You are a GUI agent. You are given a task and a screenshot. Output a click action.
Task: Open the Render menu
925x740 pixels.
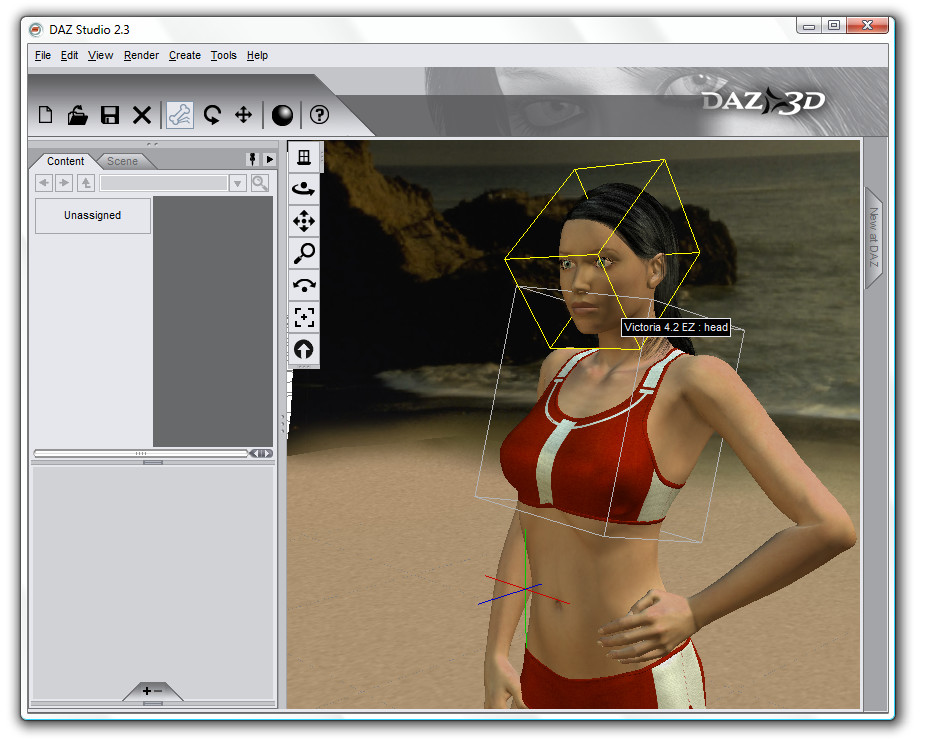pyautogui.click(x=141, y=55)
